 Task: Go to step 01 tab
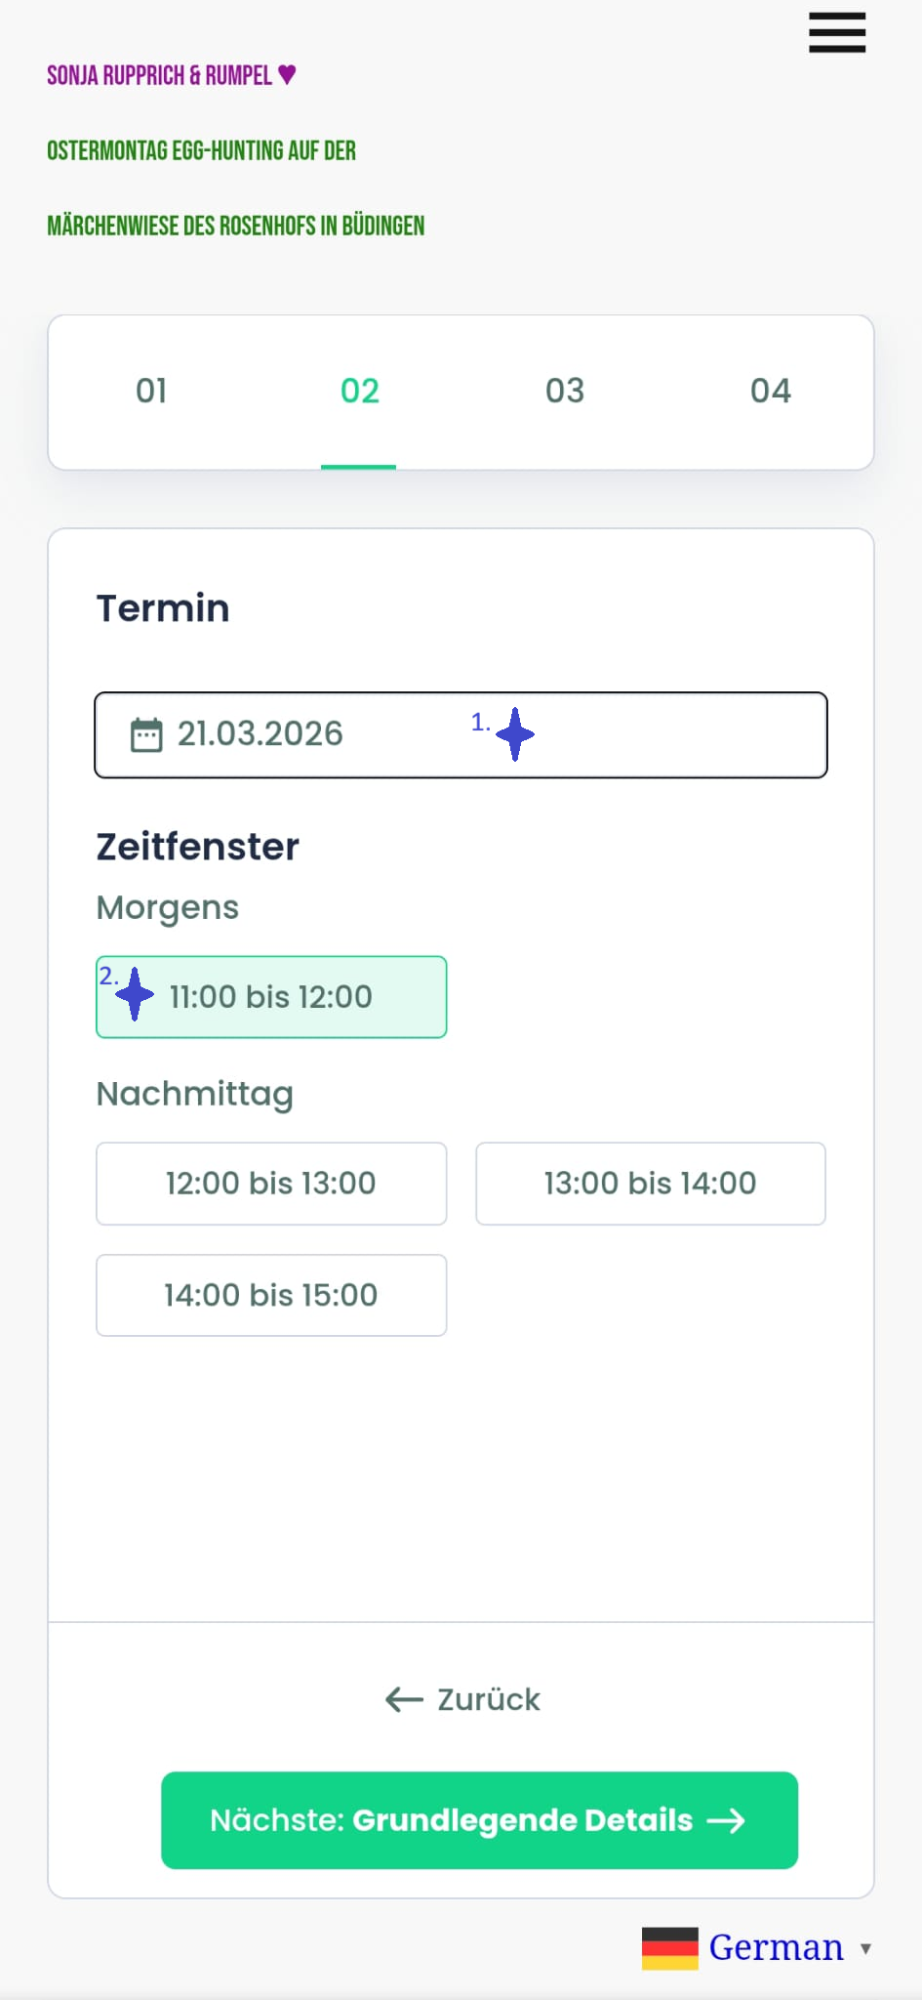point(152,391)
